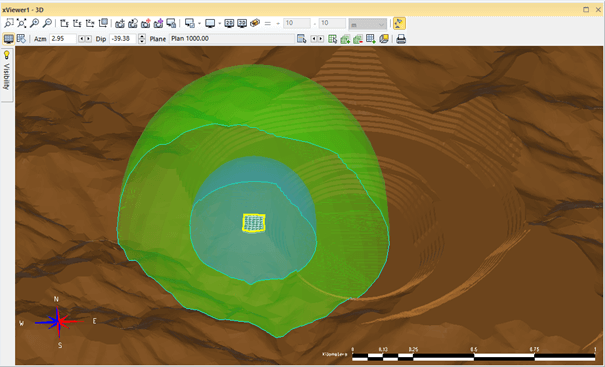Click the camera snapshot with red plus
This screenshot has width=605, height=367.
click(x=145, y=24)
